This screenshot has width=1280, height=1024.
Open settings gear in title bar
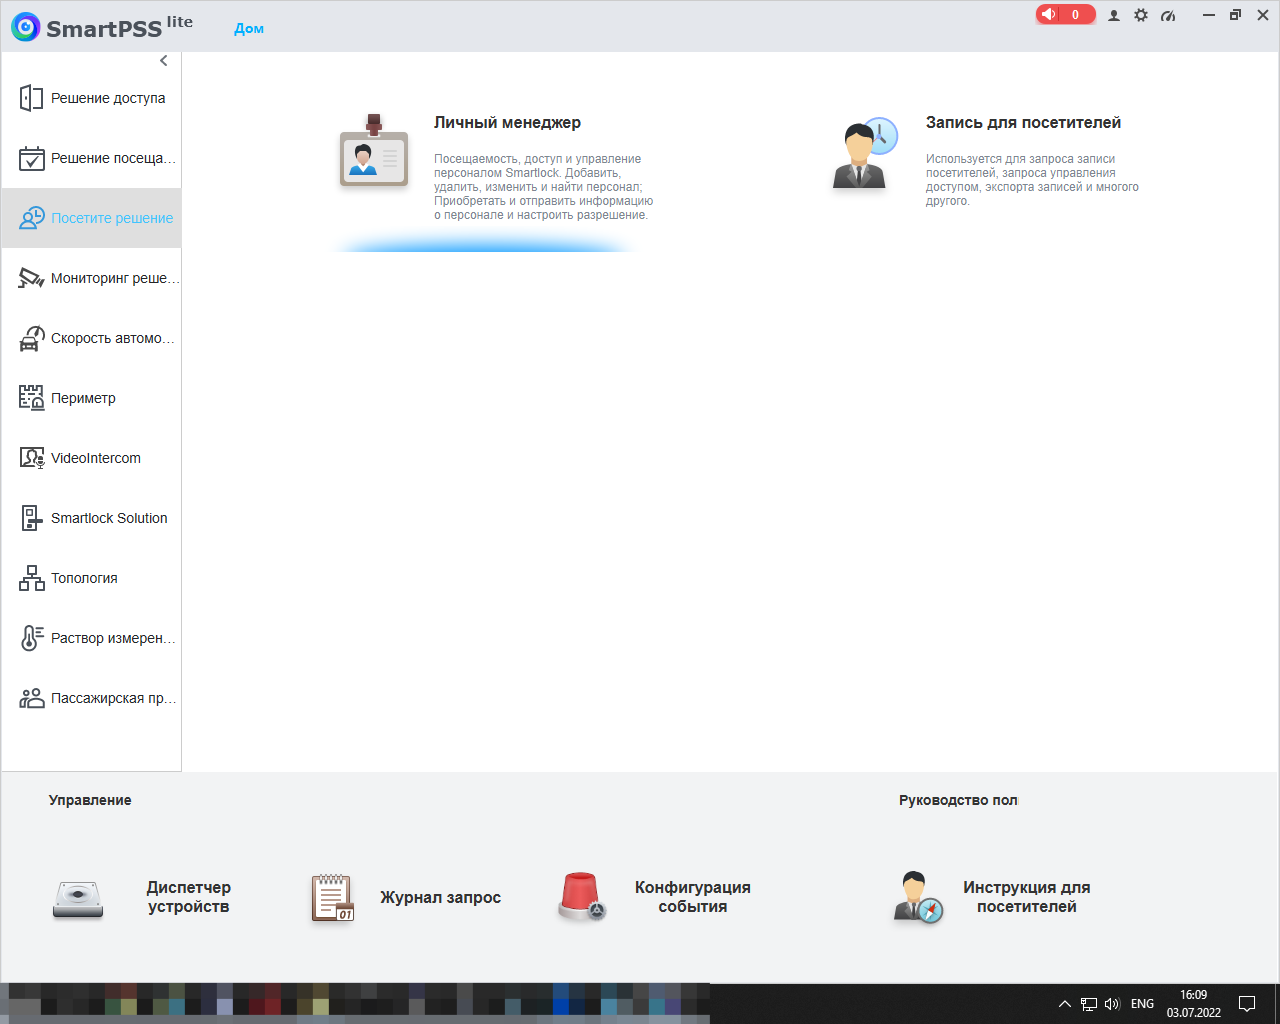click(x=1141, y=15)
